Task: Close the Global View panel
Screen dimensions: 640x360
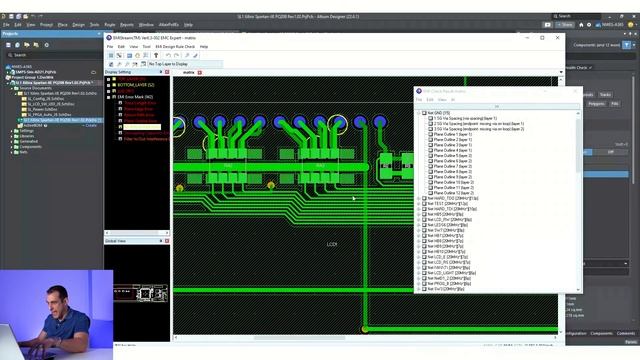Action: pyautogui.click(x=167, y=241)
